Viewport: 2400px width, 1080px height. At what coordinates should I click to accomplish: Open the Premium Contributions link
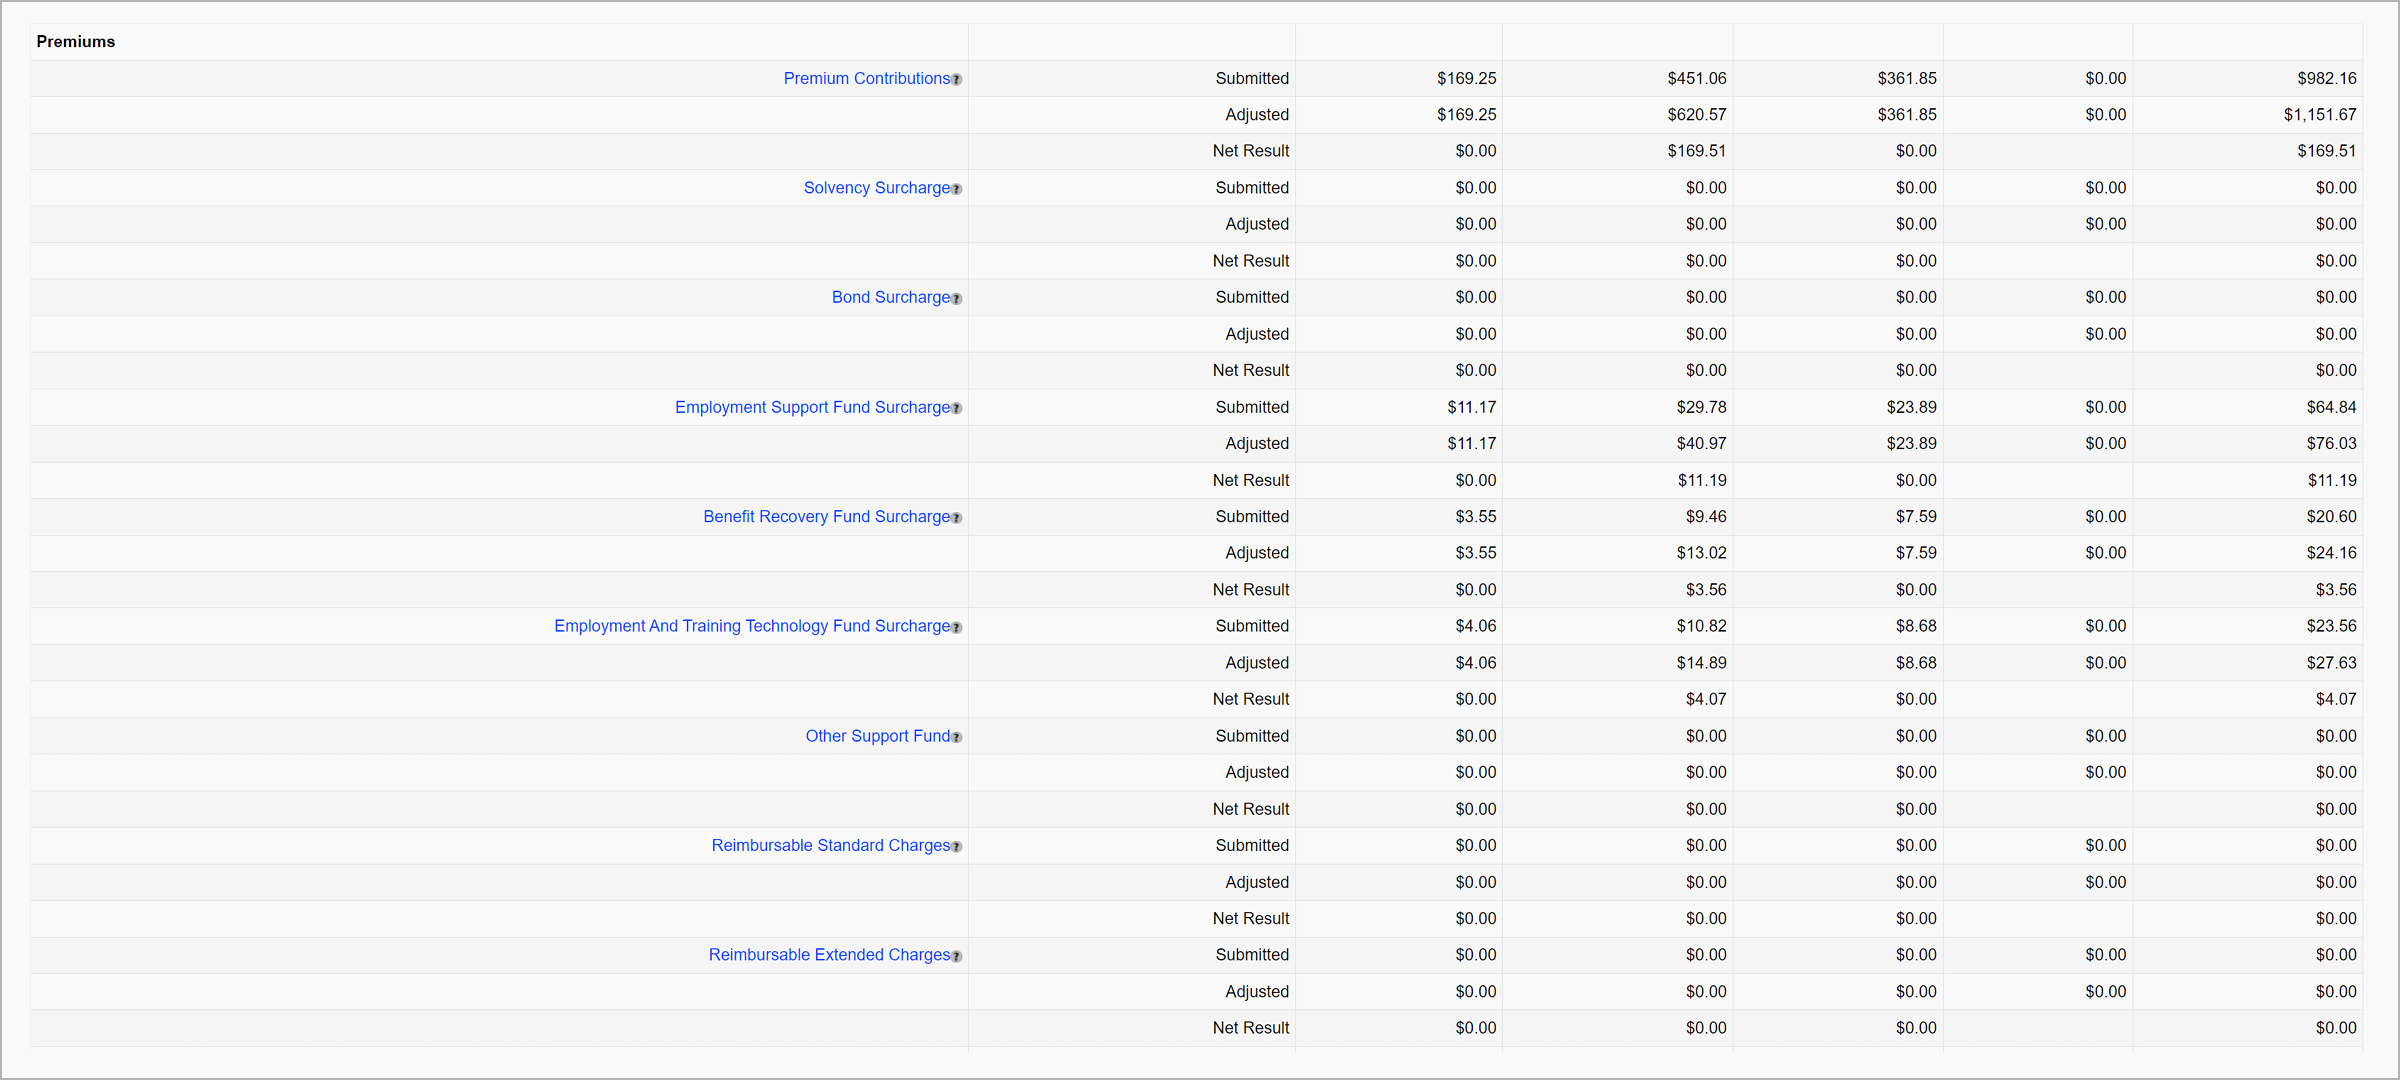point(866,78)
